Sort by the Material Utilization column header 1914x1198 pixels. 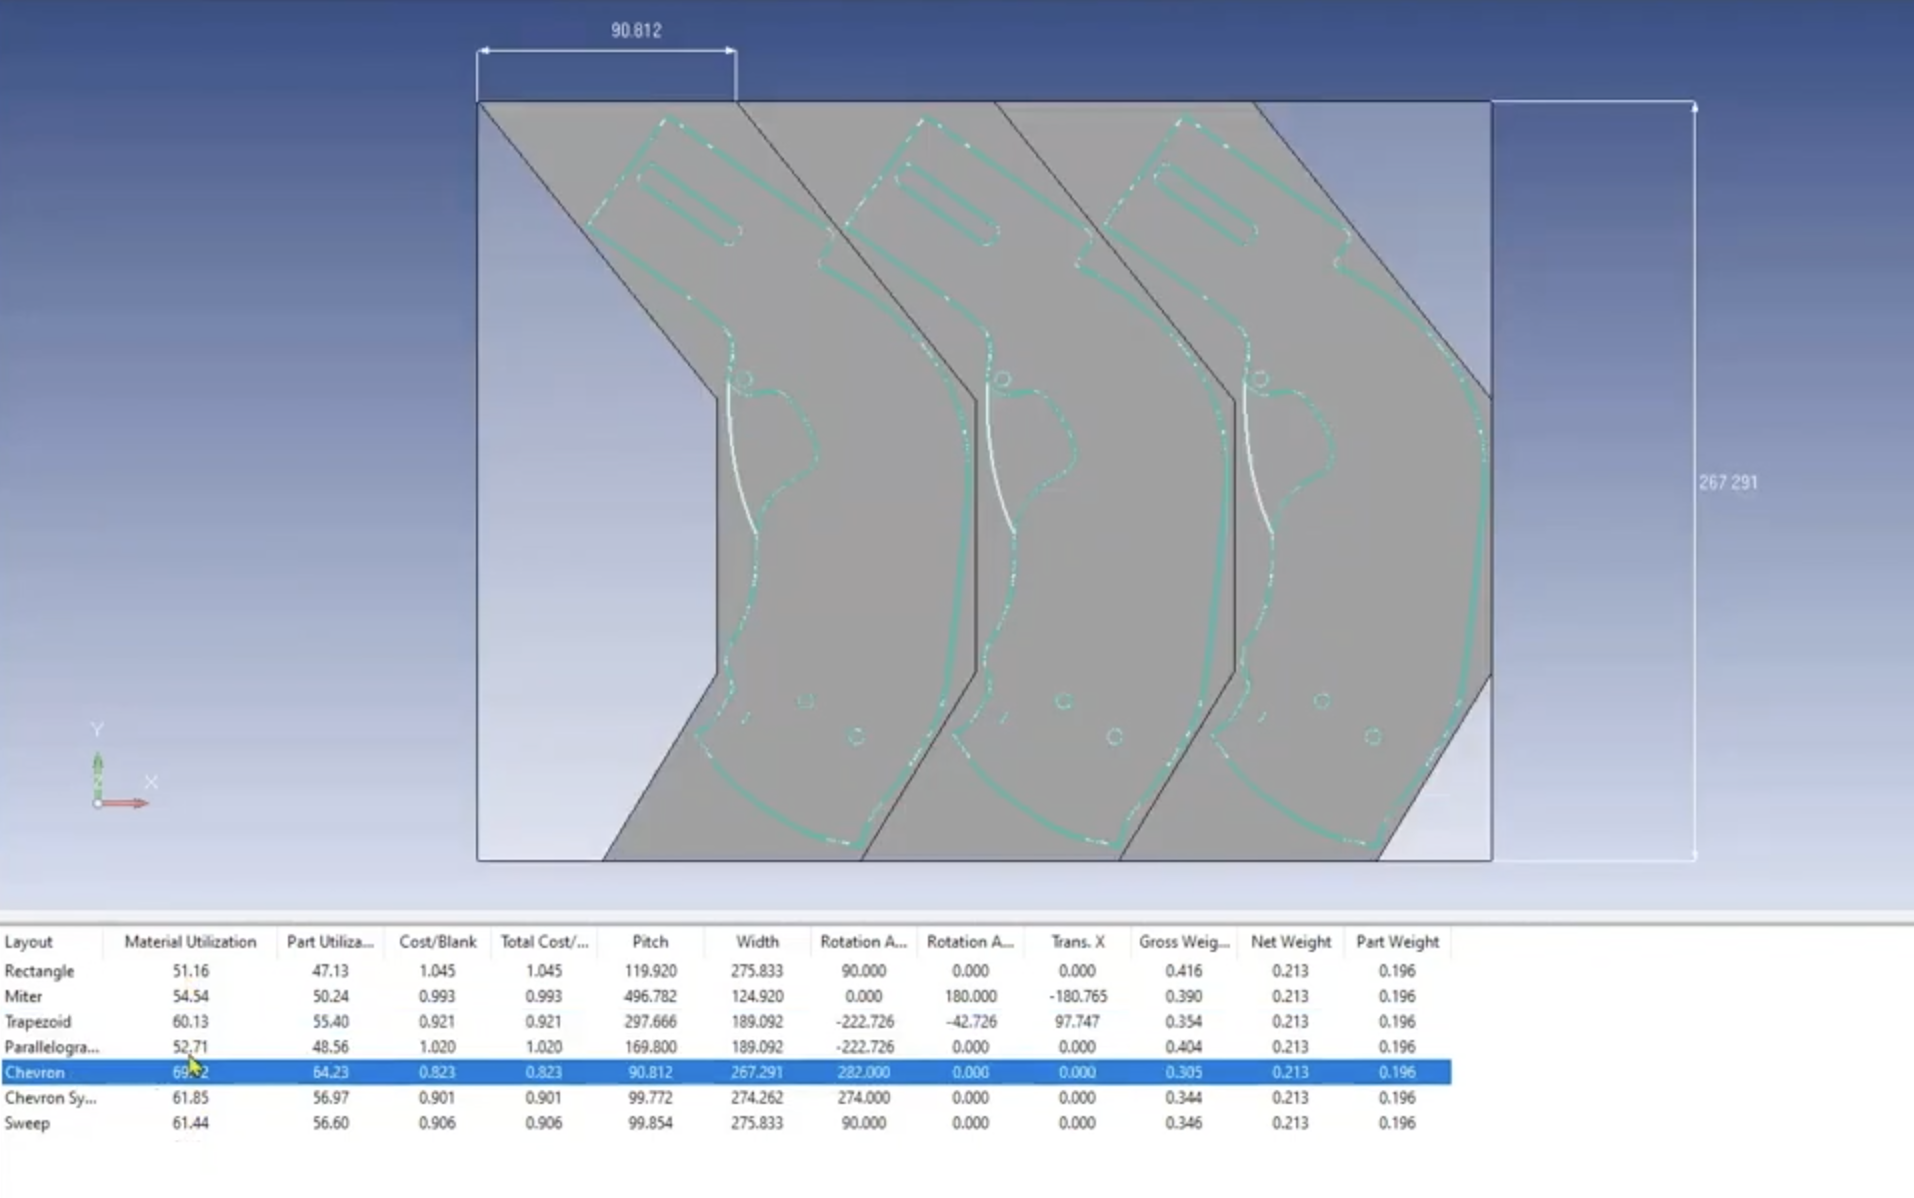190,941
